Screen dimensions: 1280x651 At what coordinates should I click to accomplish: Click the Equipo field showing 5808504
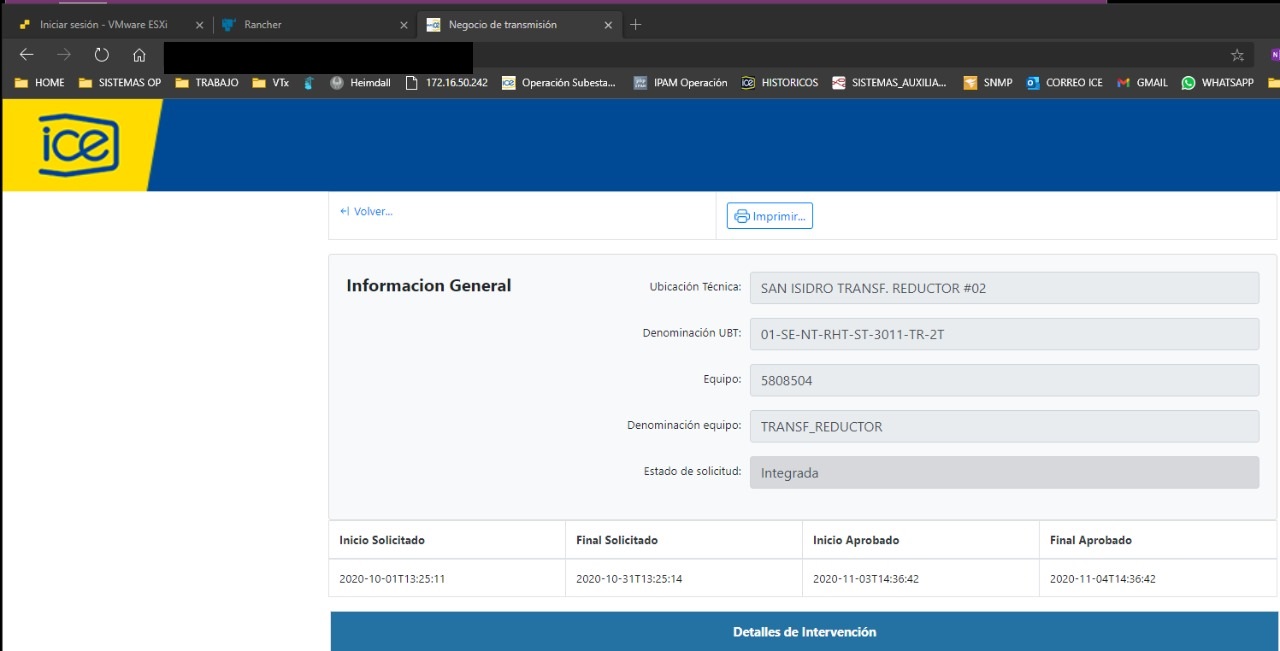[1004, 380]
